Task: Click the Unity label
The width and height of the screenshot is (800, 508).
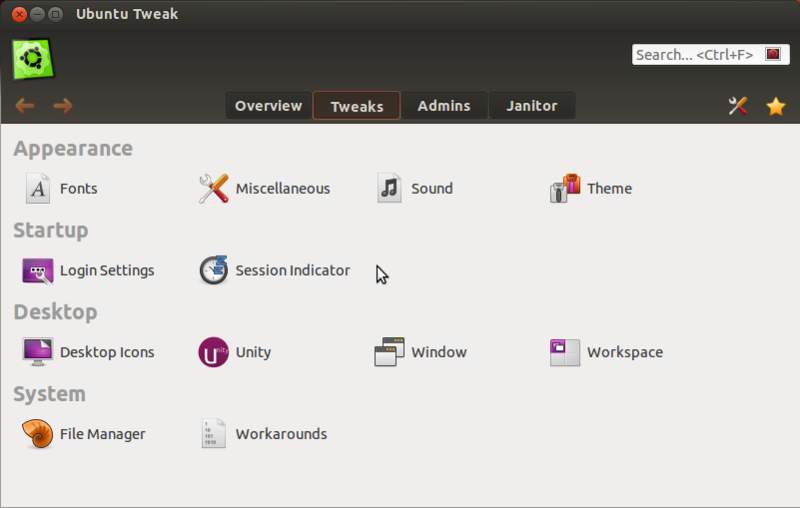Action: tap(254, 352)
